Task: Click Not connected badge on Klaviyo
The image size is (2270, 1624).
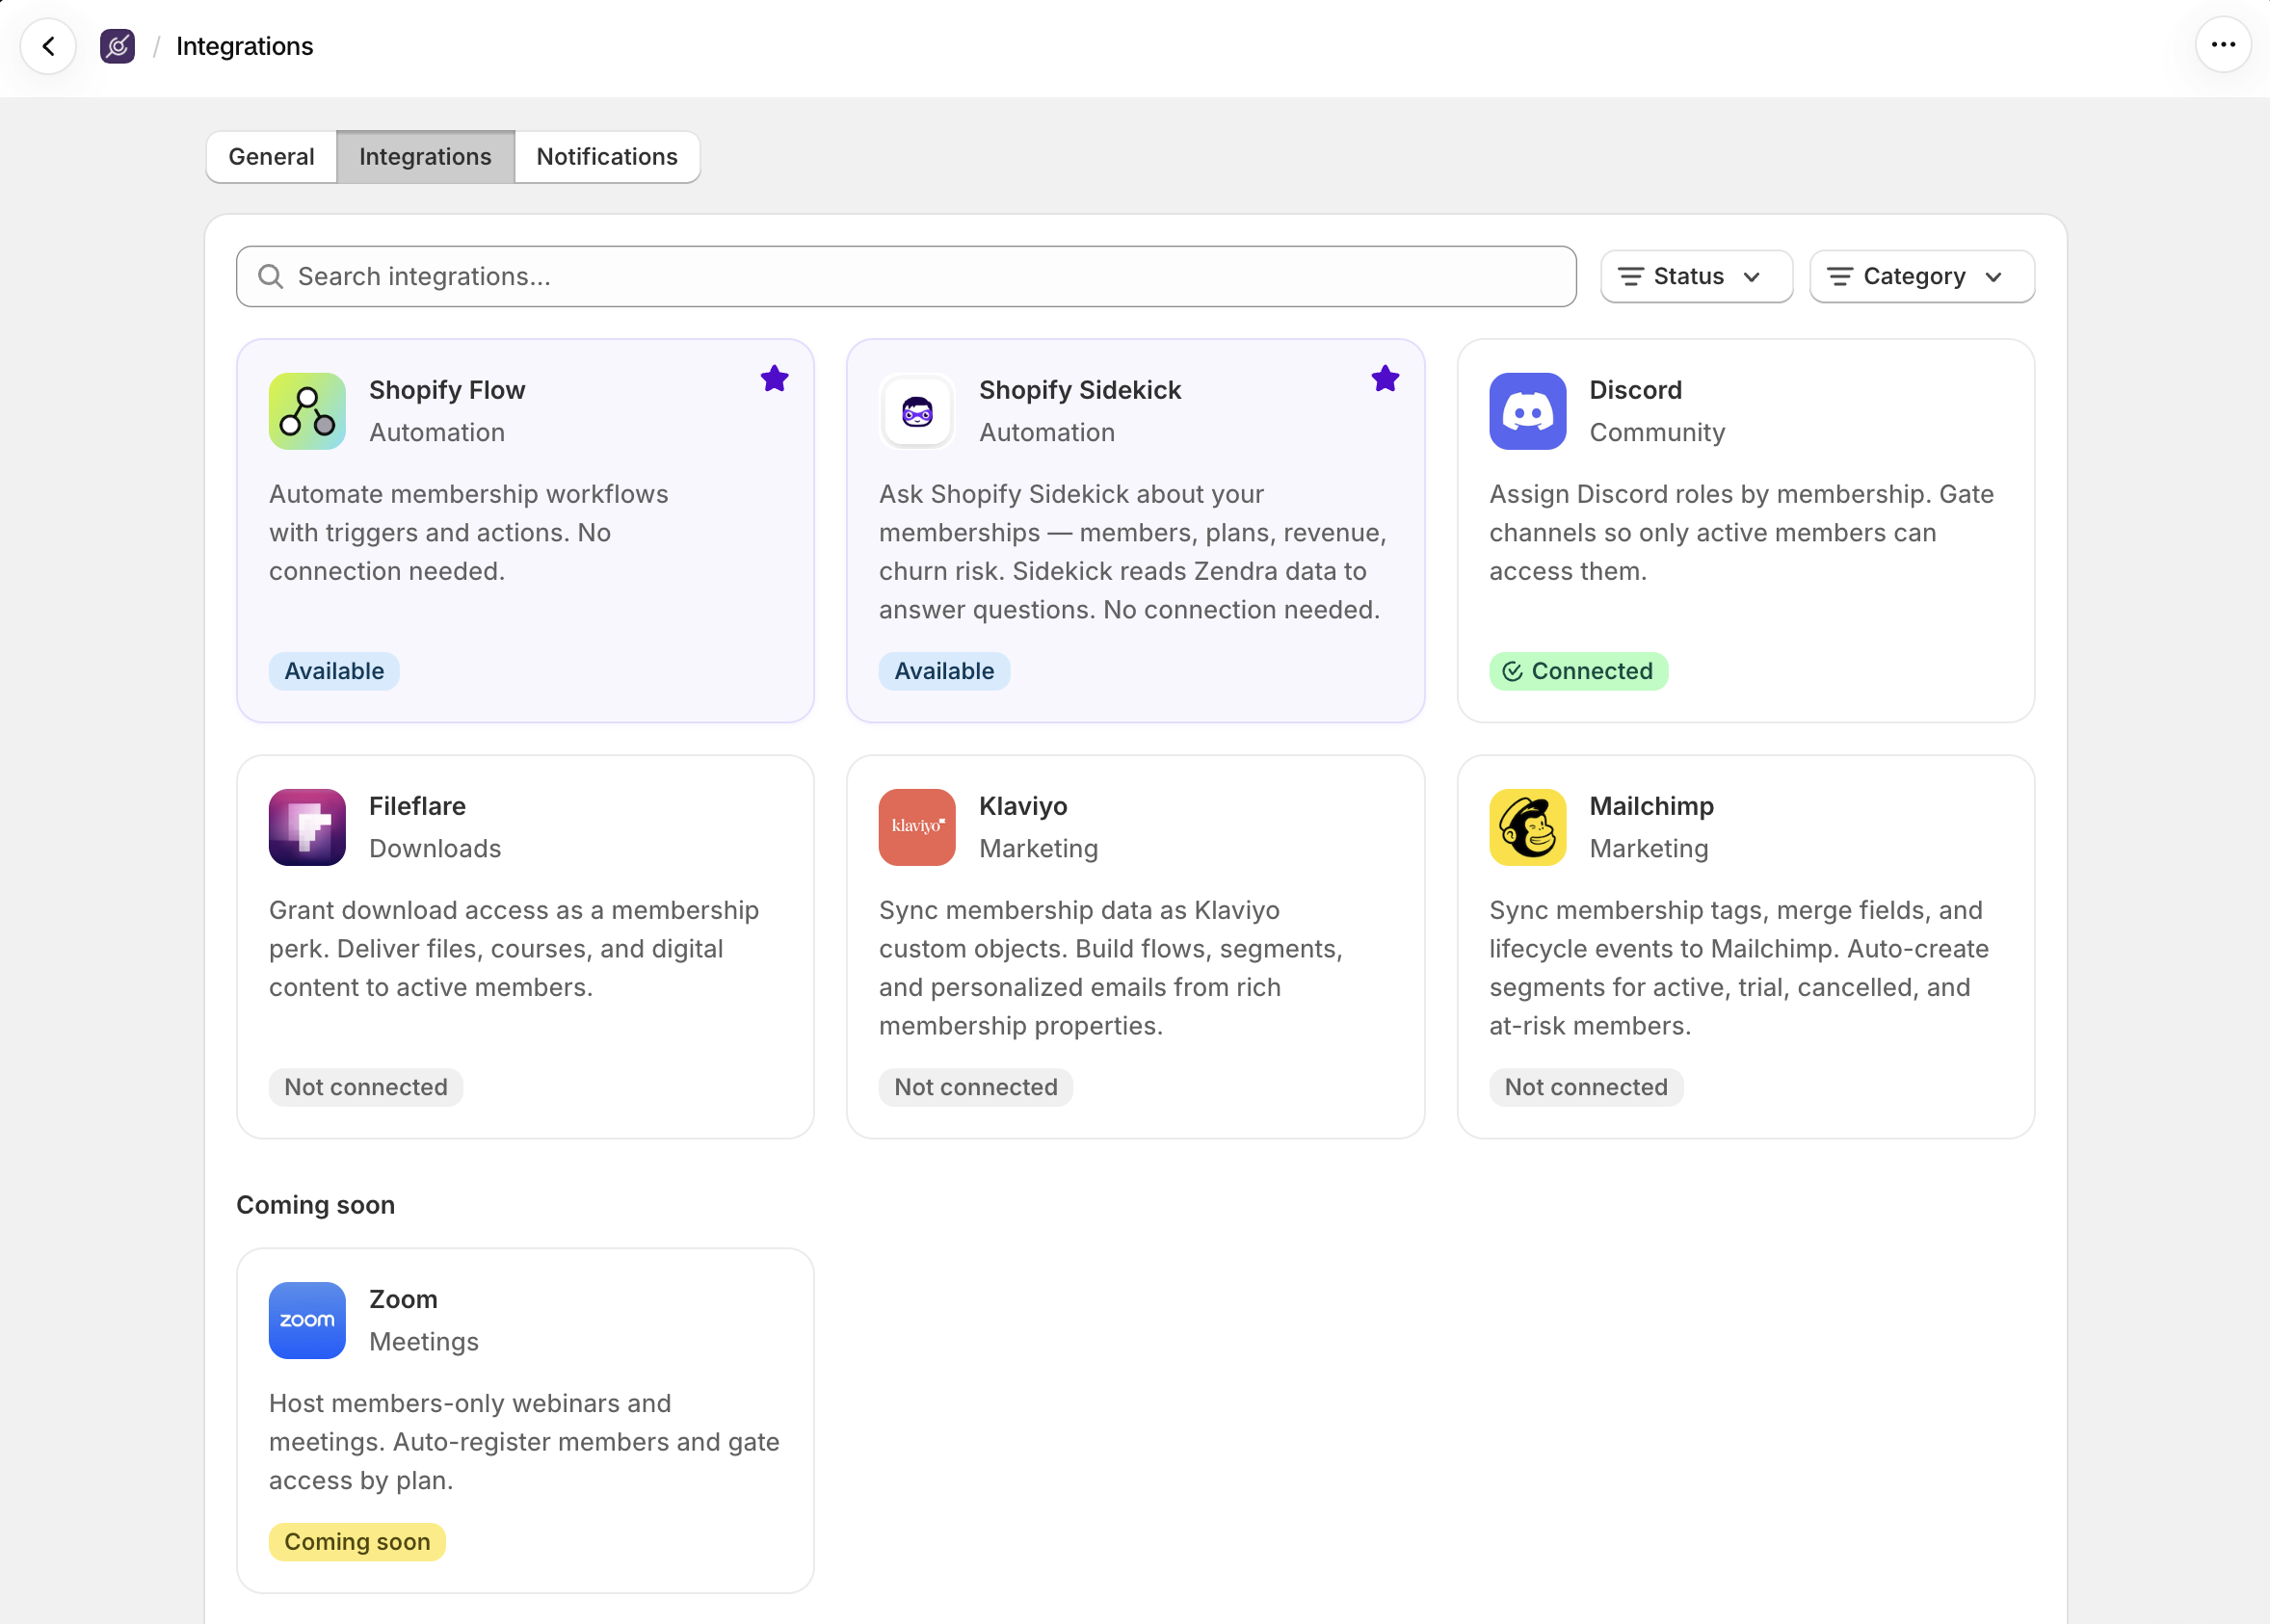Action: 976,1087
